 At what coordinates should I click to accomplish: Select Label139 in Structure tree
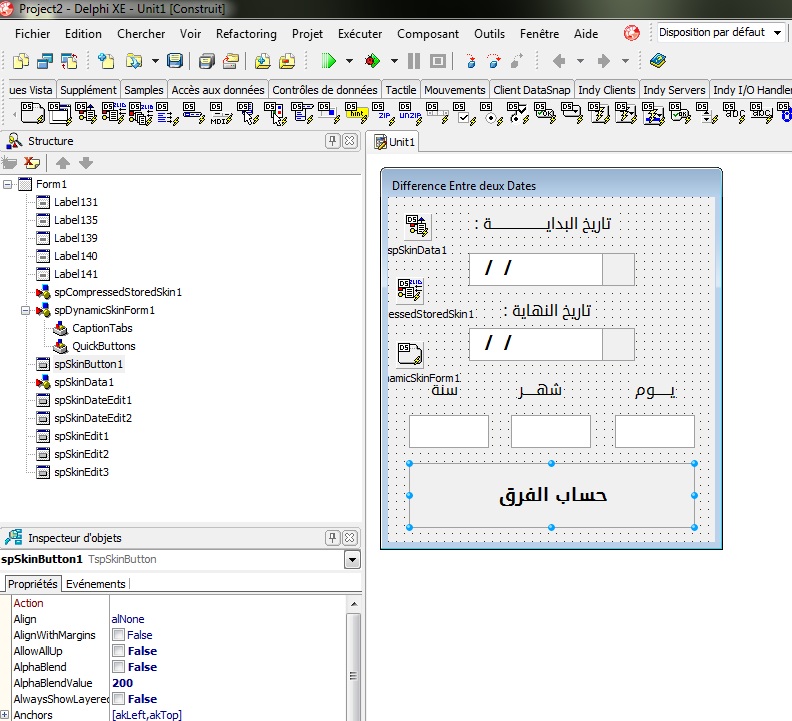click(x=76, y=238)
